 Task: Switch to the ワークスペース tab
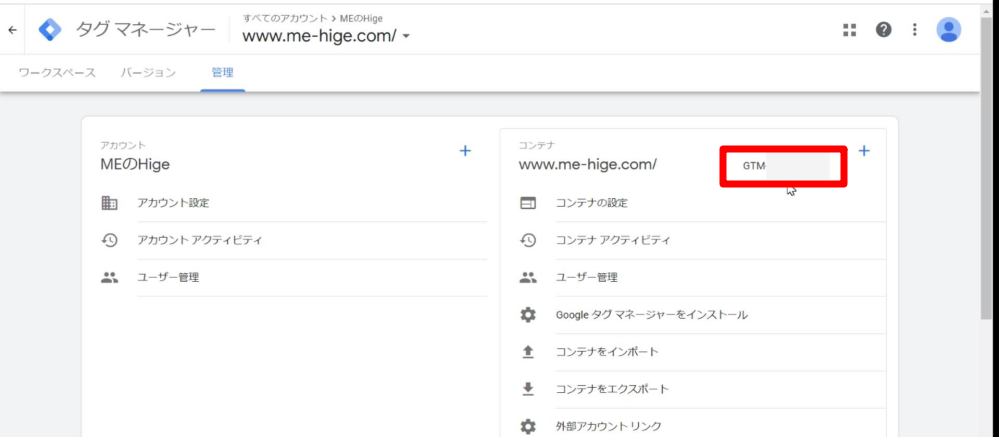click(x=57, y=73)
